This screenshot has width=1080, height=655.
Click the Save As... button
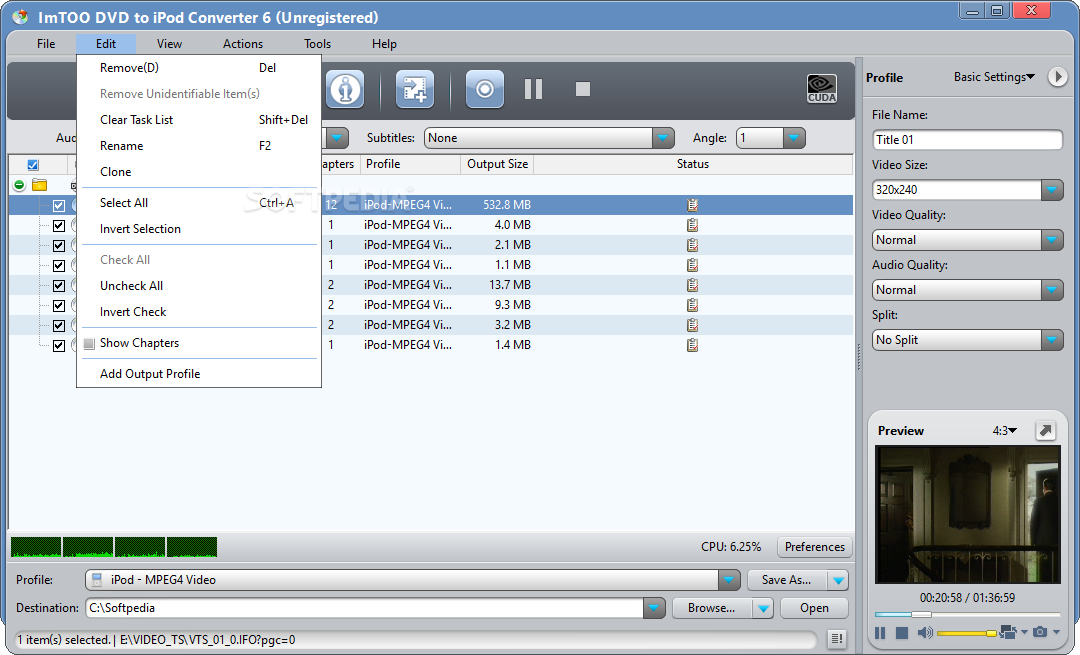click(787, 580)
